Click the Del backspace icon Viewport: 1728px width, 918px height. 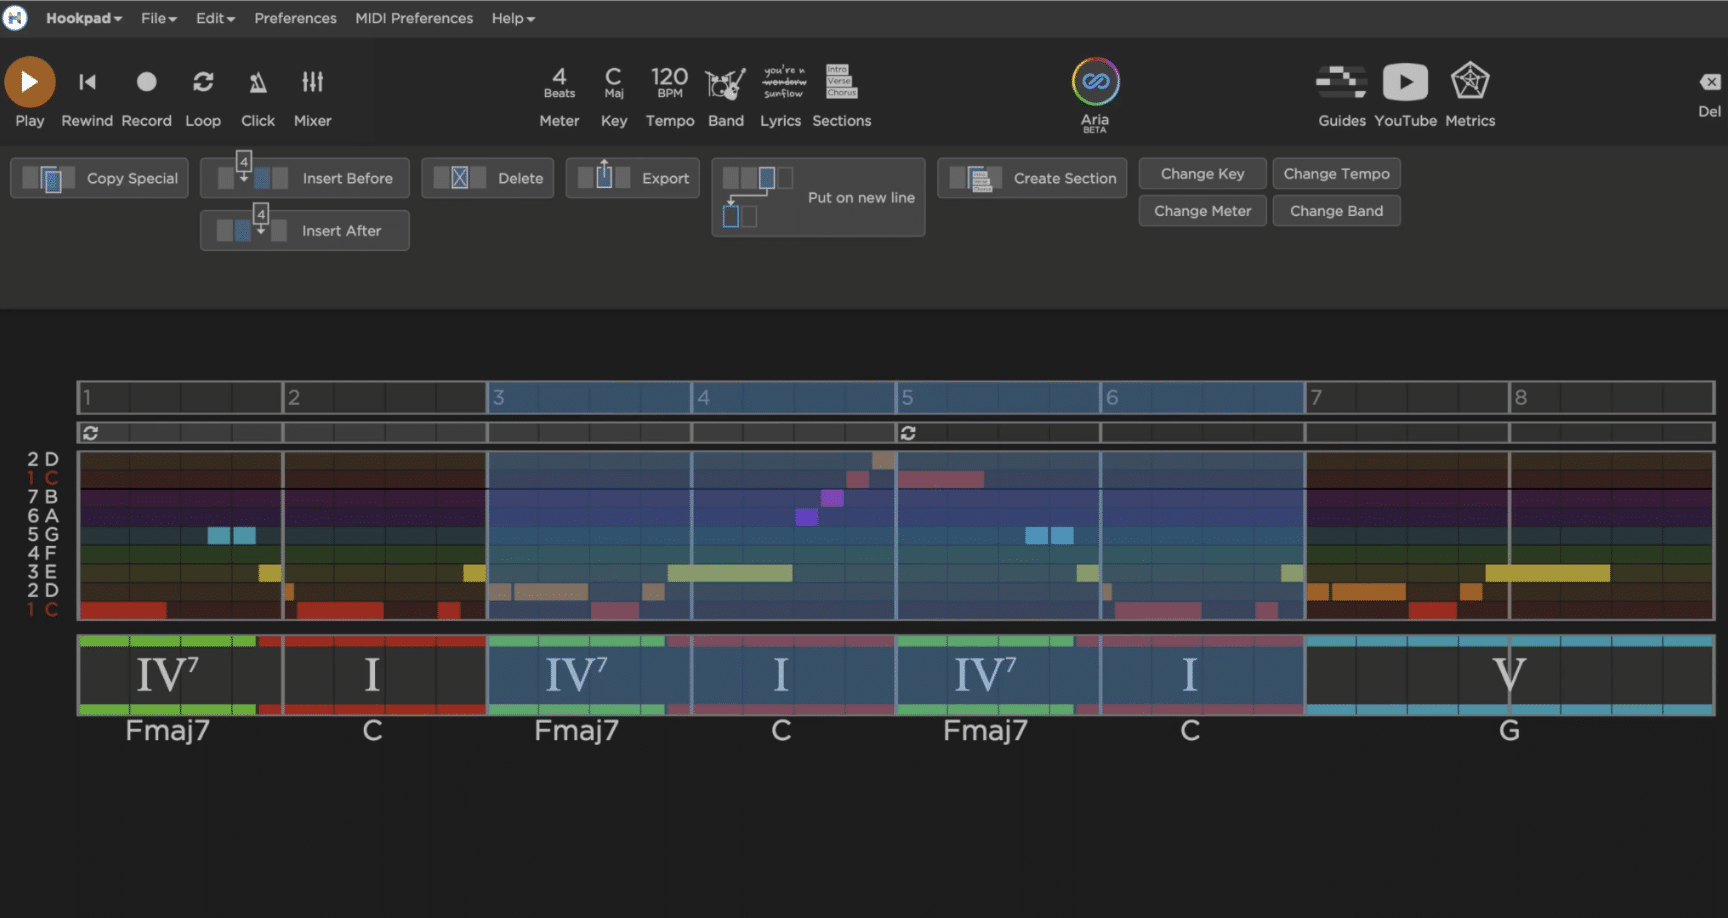click(1710, 82)
